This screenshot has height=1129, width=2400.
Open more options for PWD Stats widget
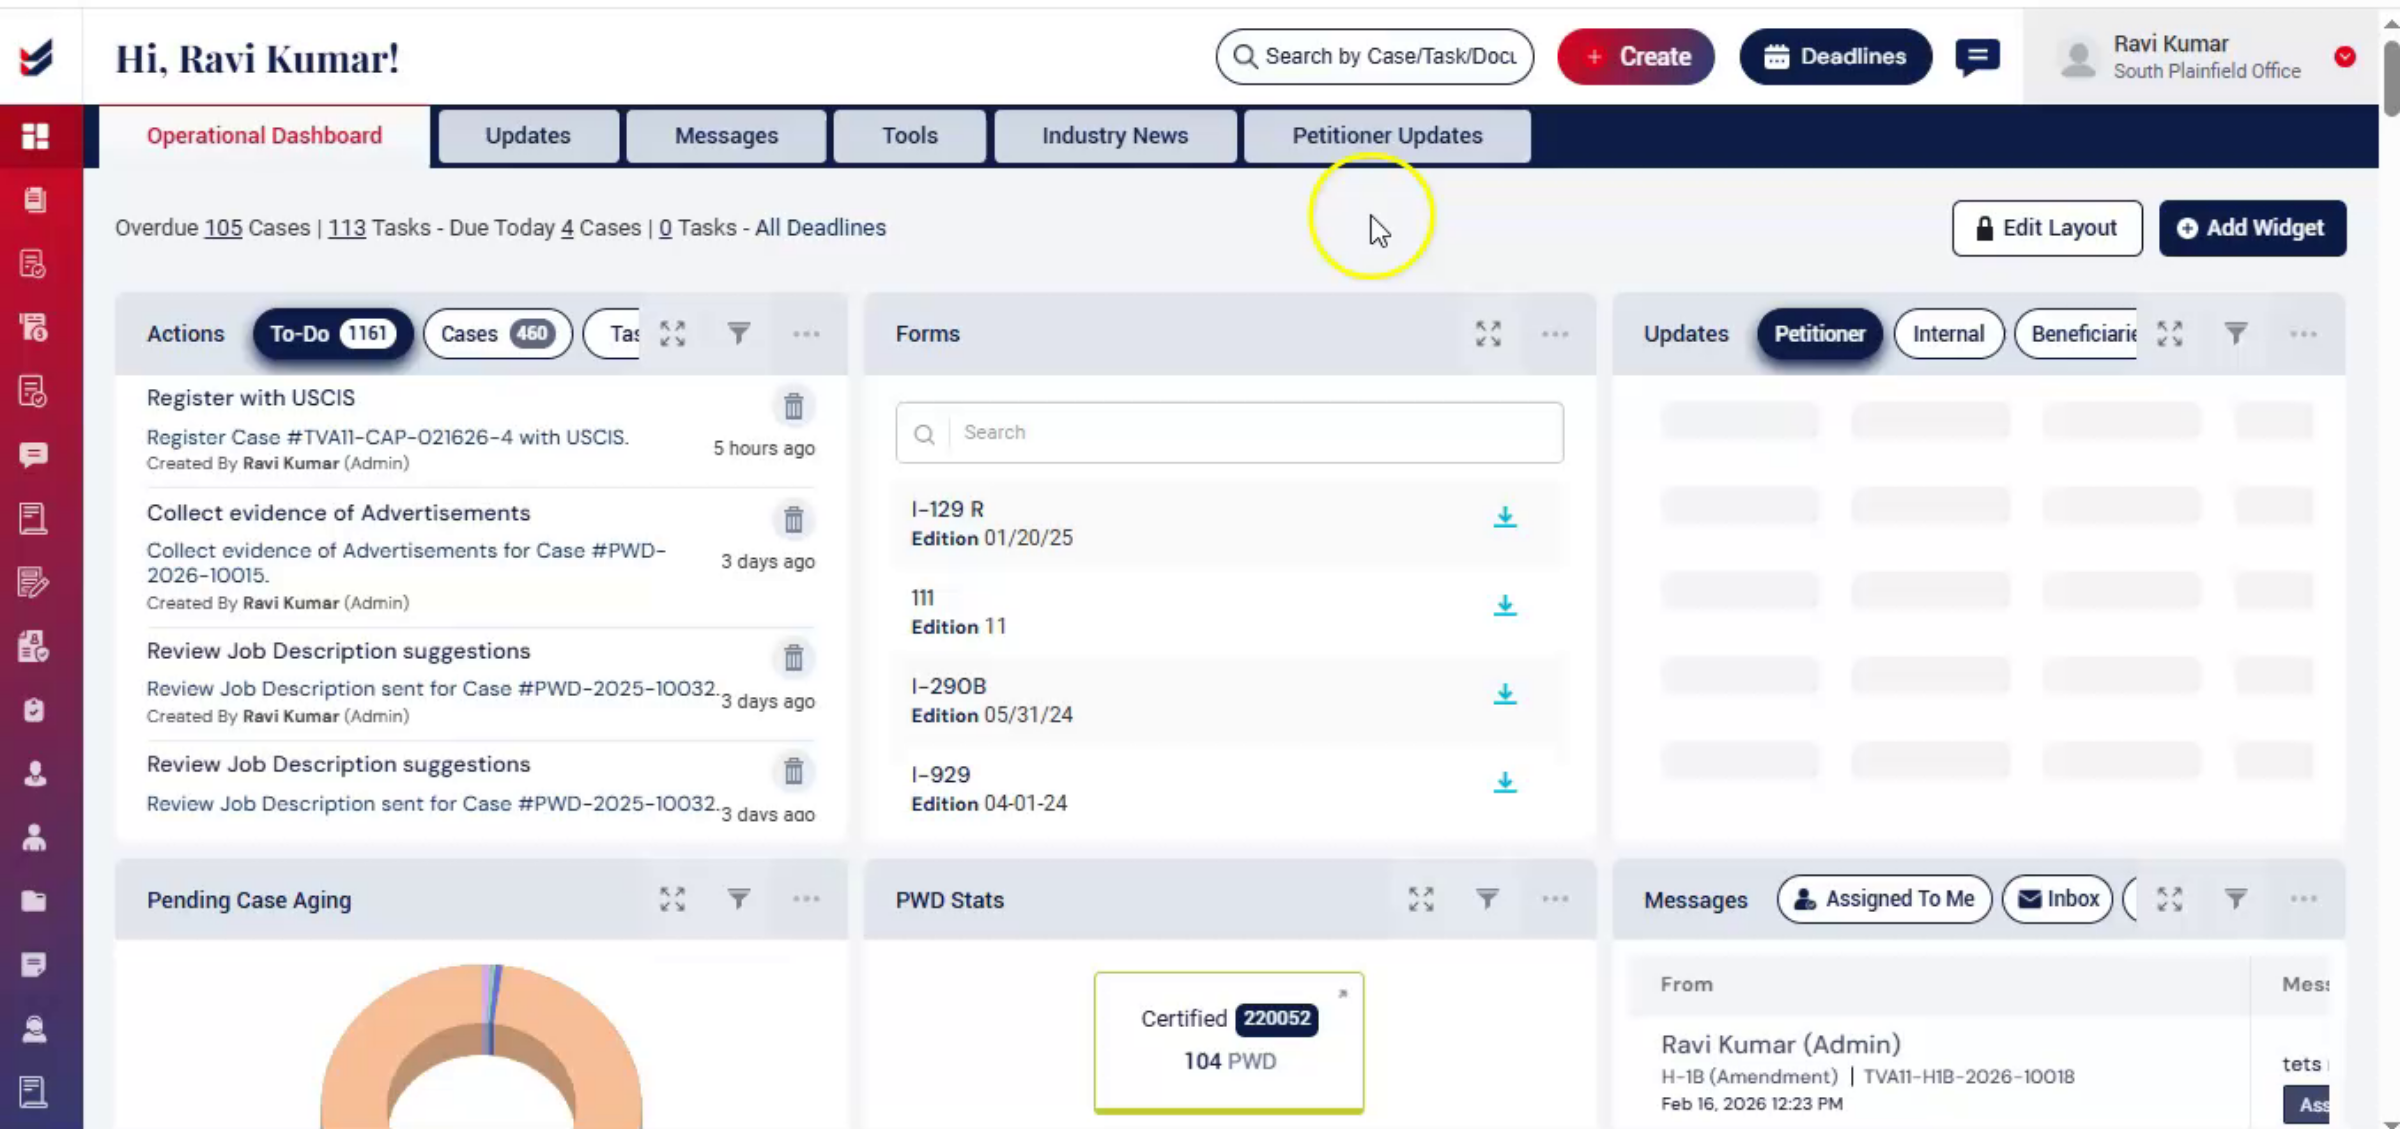pyautogui.click(x=1555, y=899)
